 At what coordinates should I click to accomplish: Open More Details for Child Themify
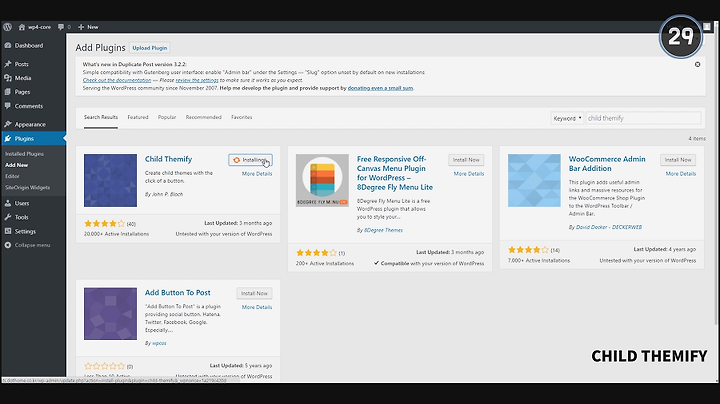[x=257, y=174]
